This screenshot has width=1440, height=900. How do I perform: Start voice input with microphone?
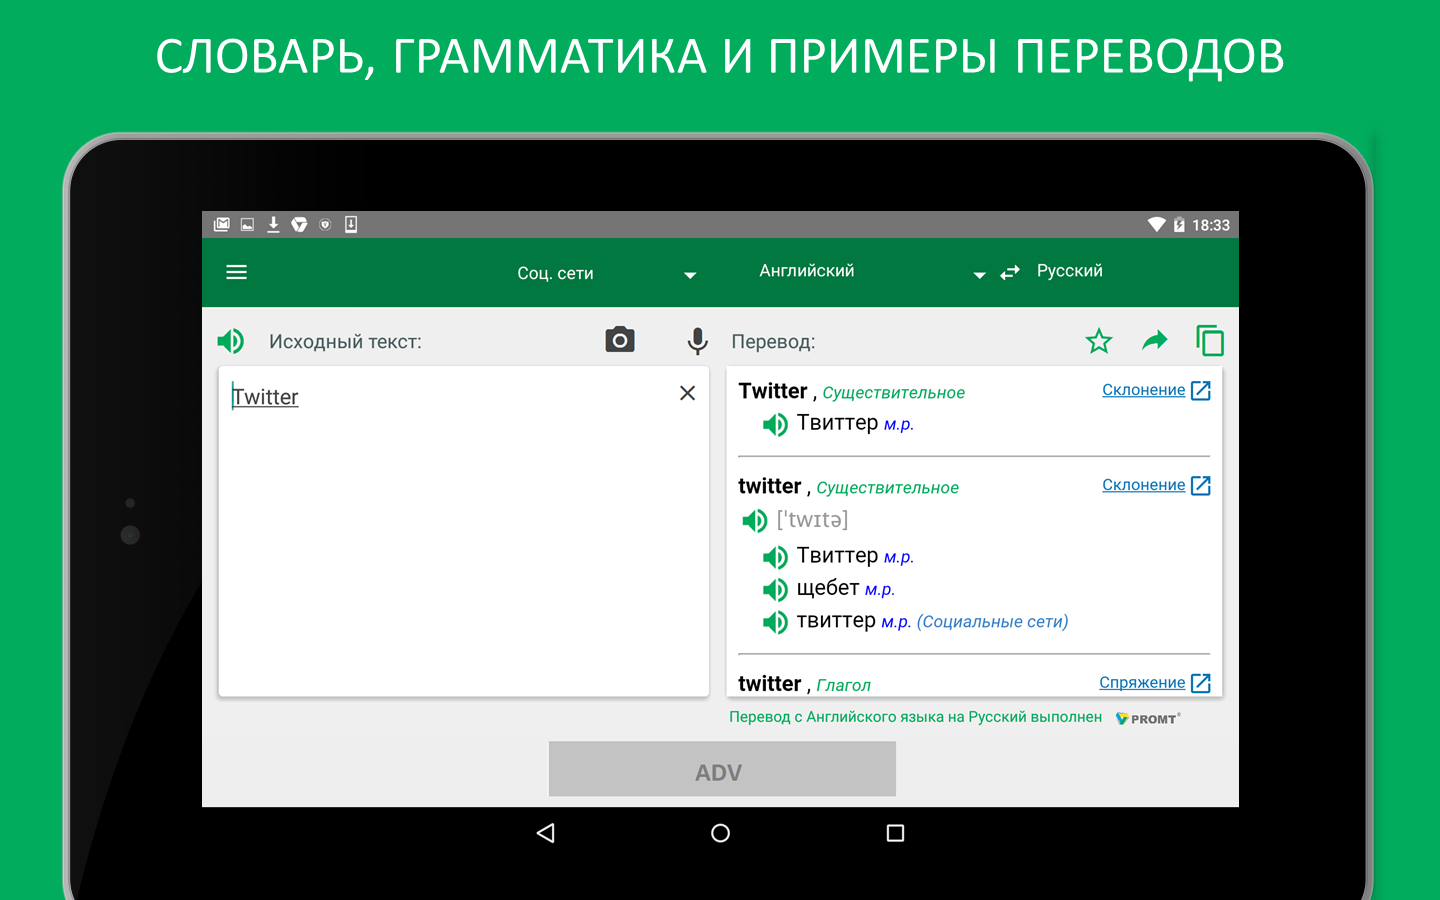(x=698, y=341)
